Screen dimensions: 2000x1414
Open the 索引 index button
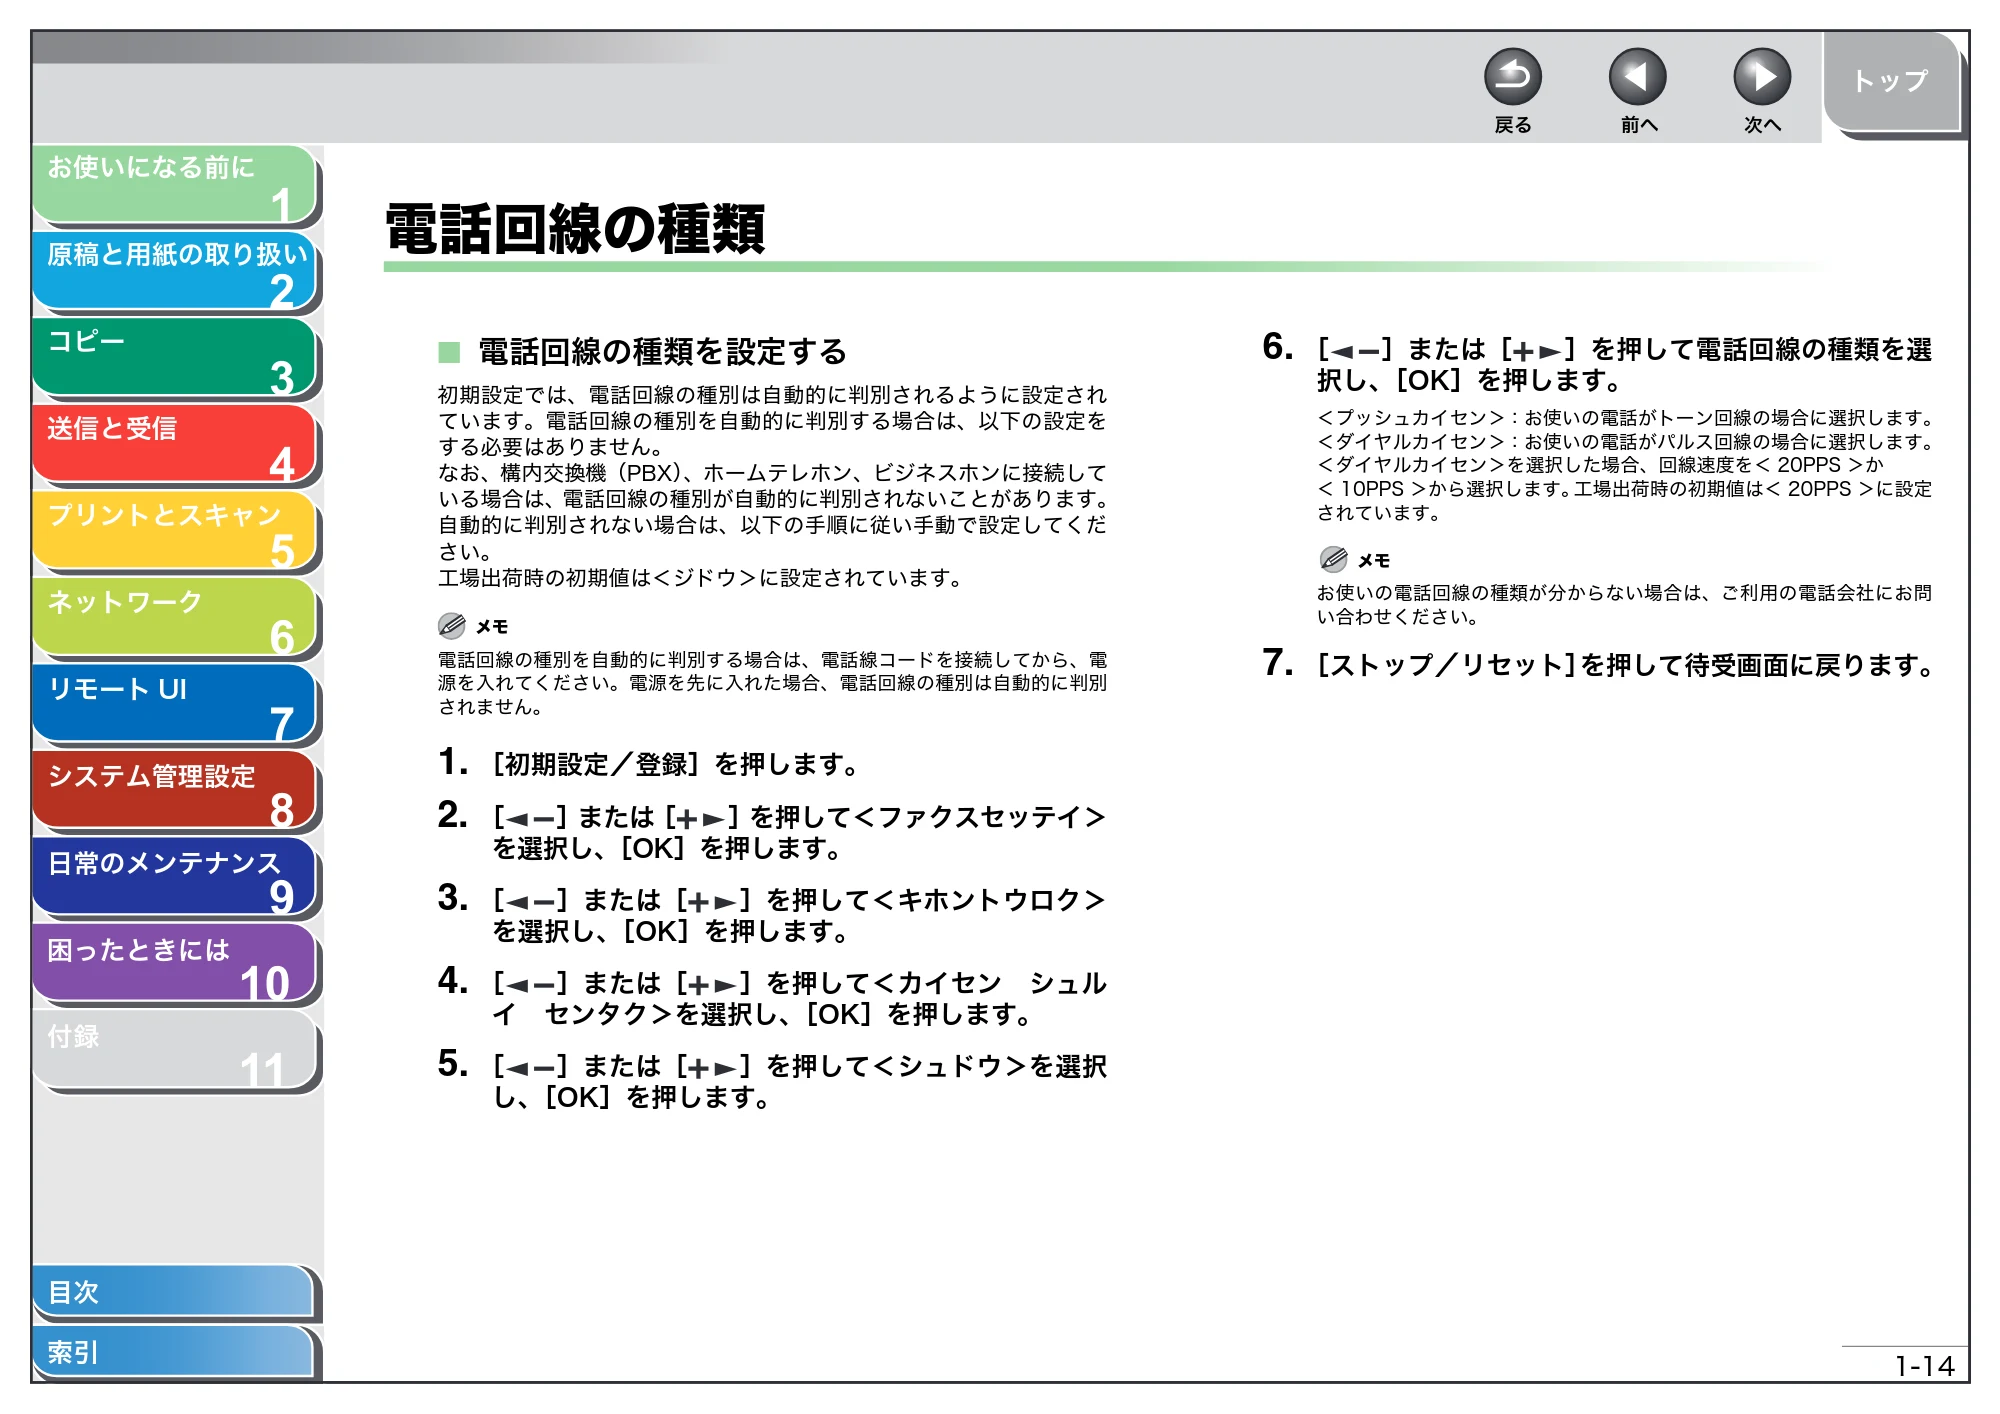pos(174,1352)
